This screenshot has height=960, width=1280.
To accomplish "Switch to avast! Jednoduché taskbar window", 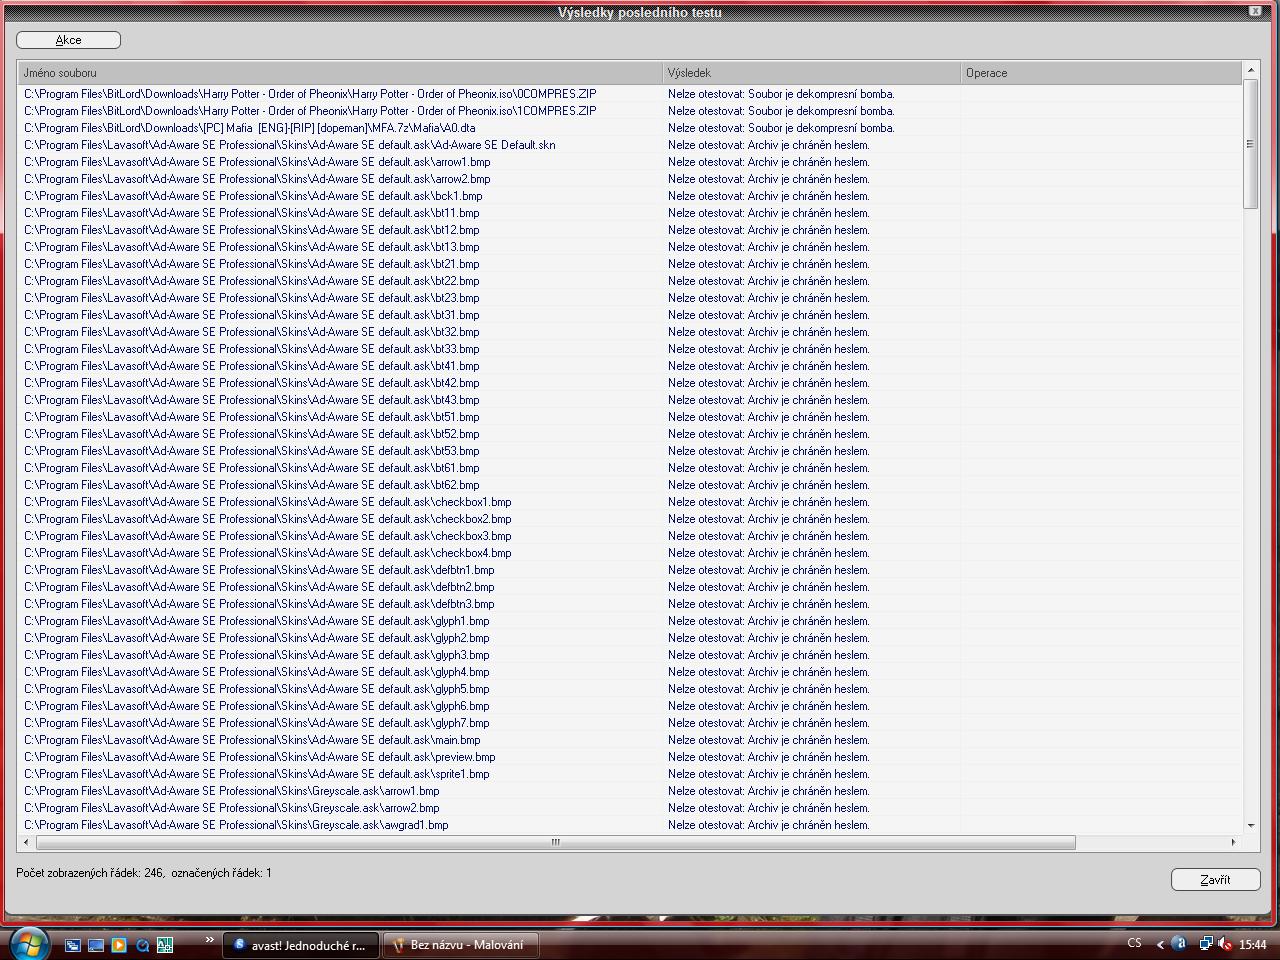I will (x=300, y=944).
